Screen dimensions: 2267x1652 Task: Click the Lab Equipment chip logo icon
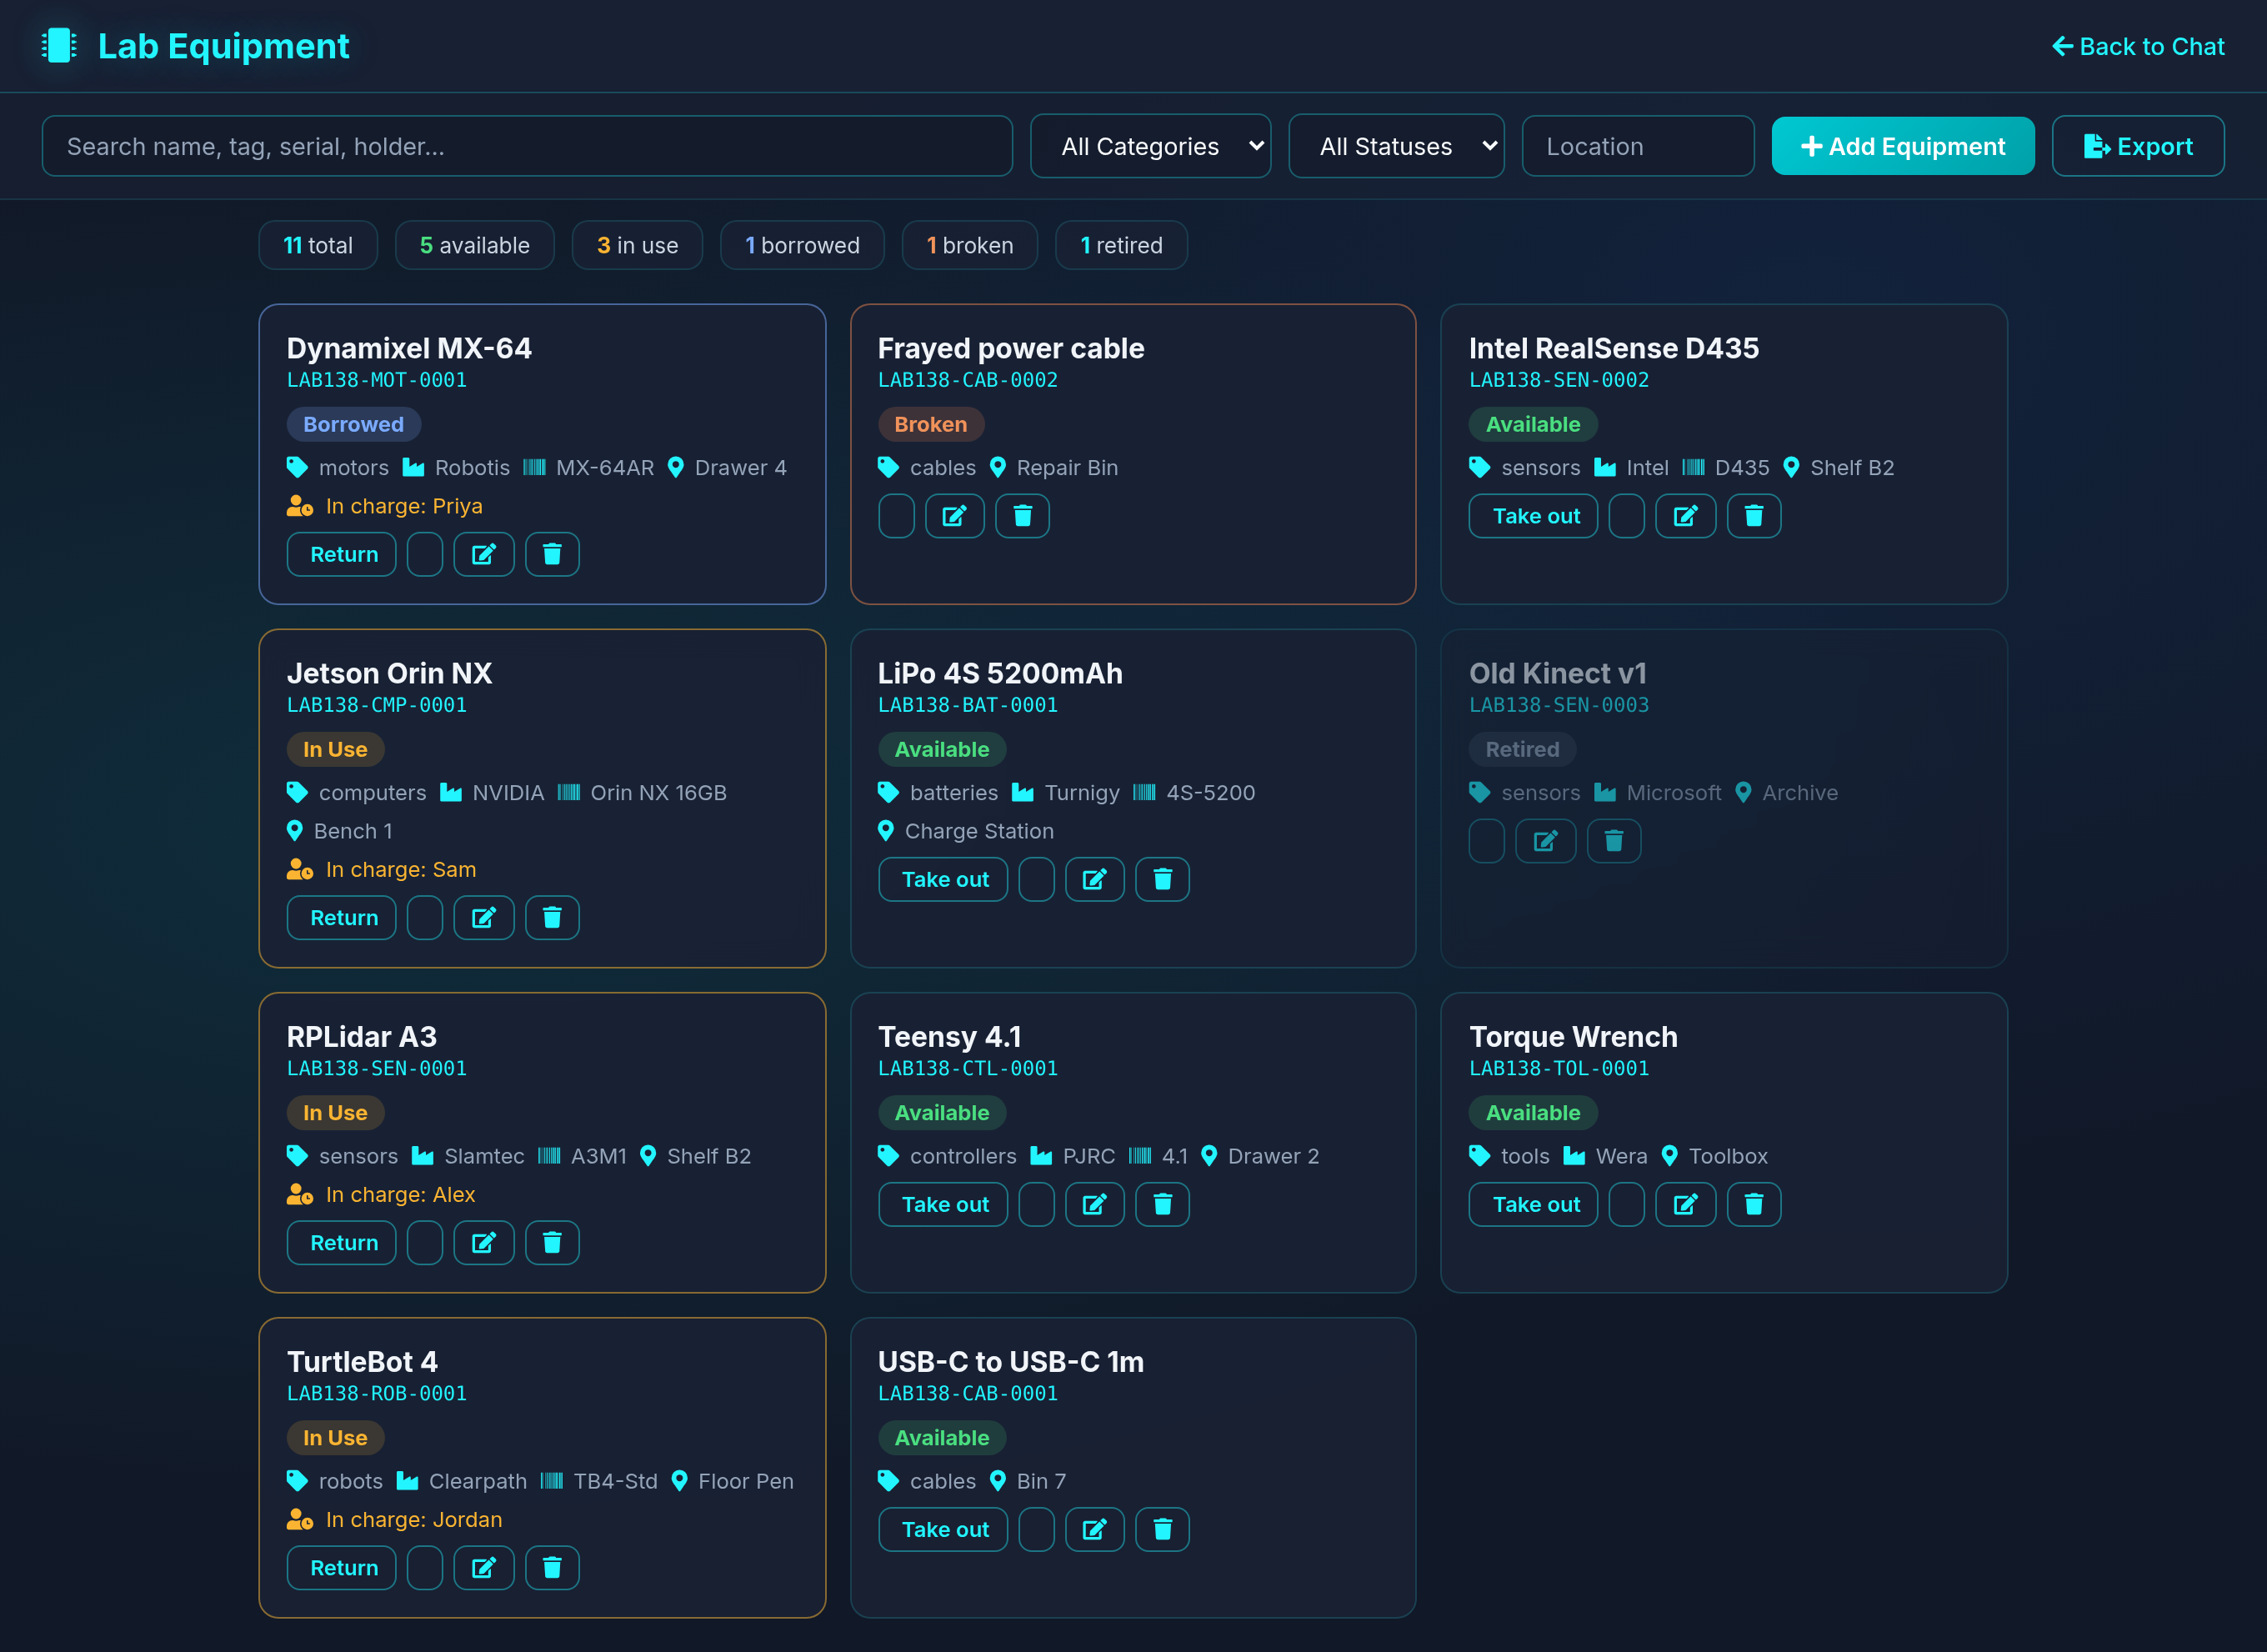pyautogui.click(x=59, y=46)
